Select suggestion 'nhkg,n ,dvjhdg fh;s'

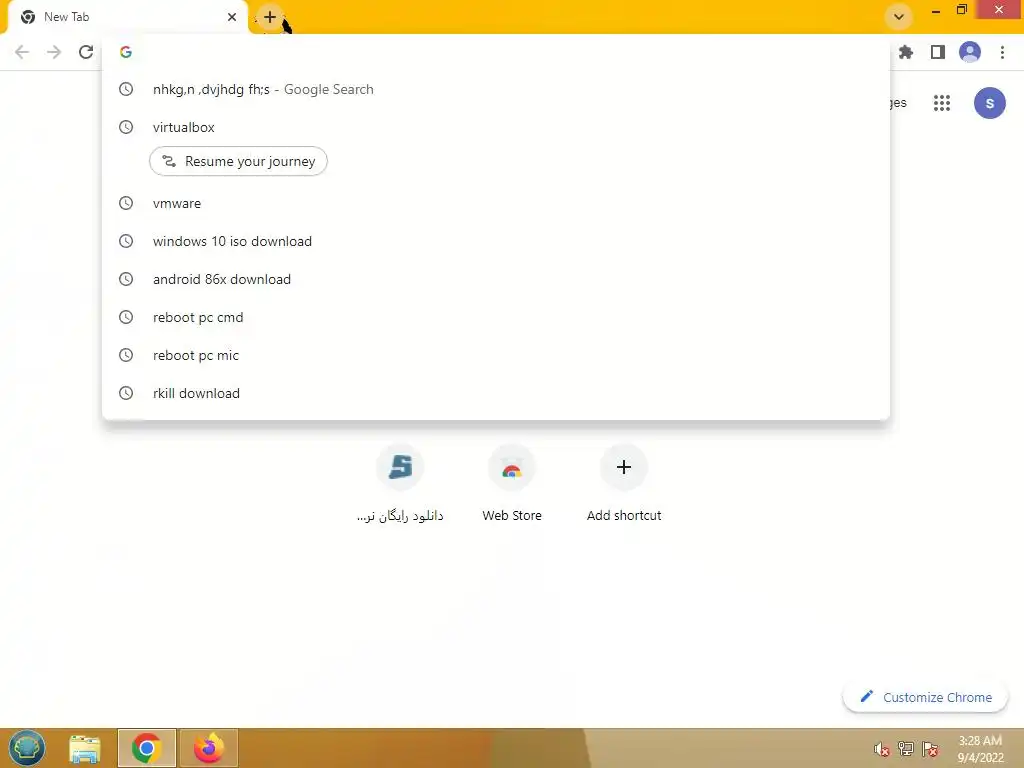tap(496, 89)
